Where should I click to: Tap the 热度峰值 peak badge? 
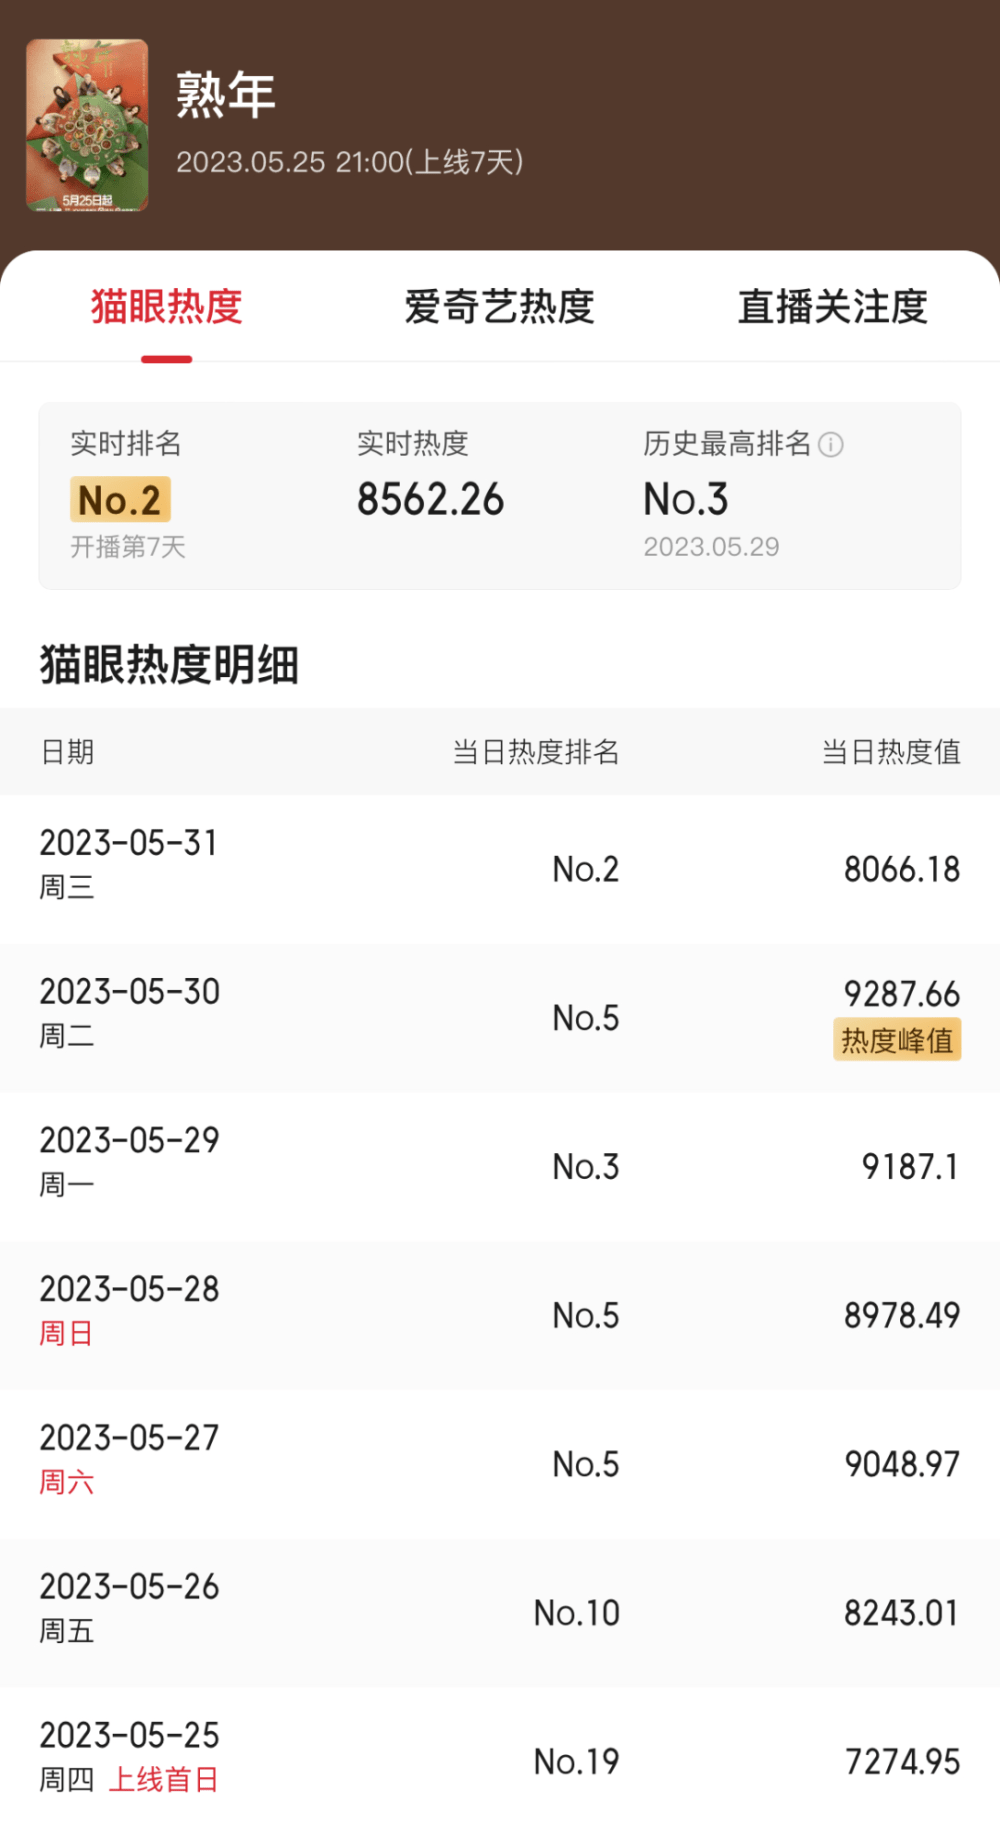(897, 1041)
